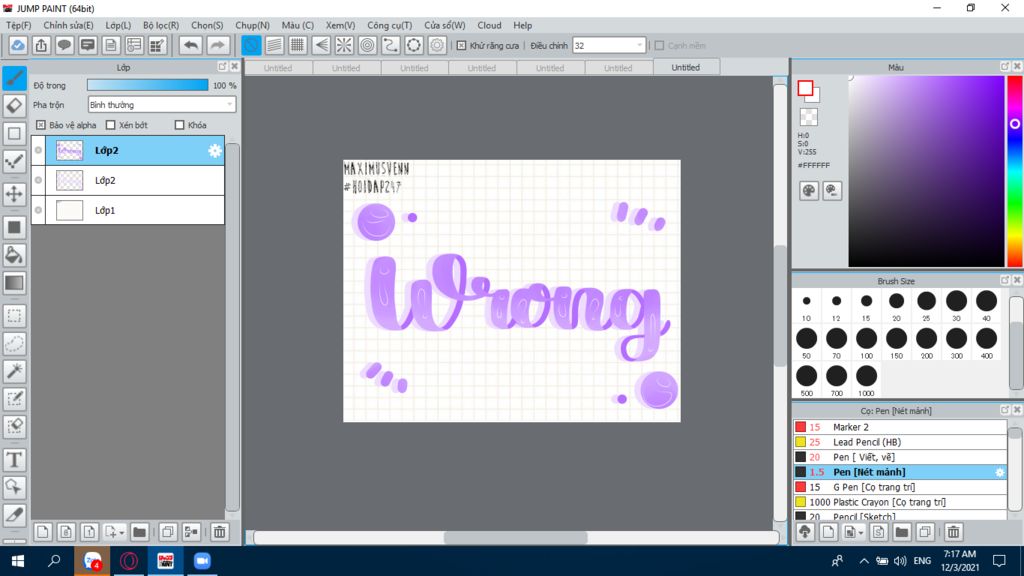Open Zoom app on the taskbar
The height and width of the screenshot is (576, 1024).
[202, 561]
